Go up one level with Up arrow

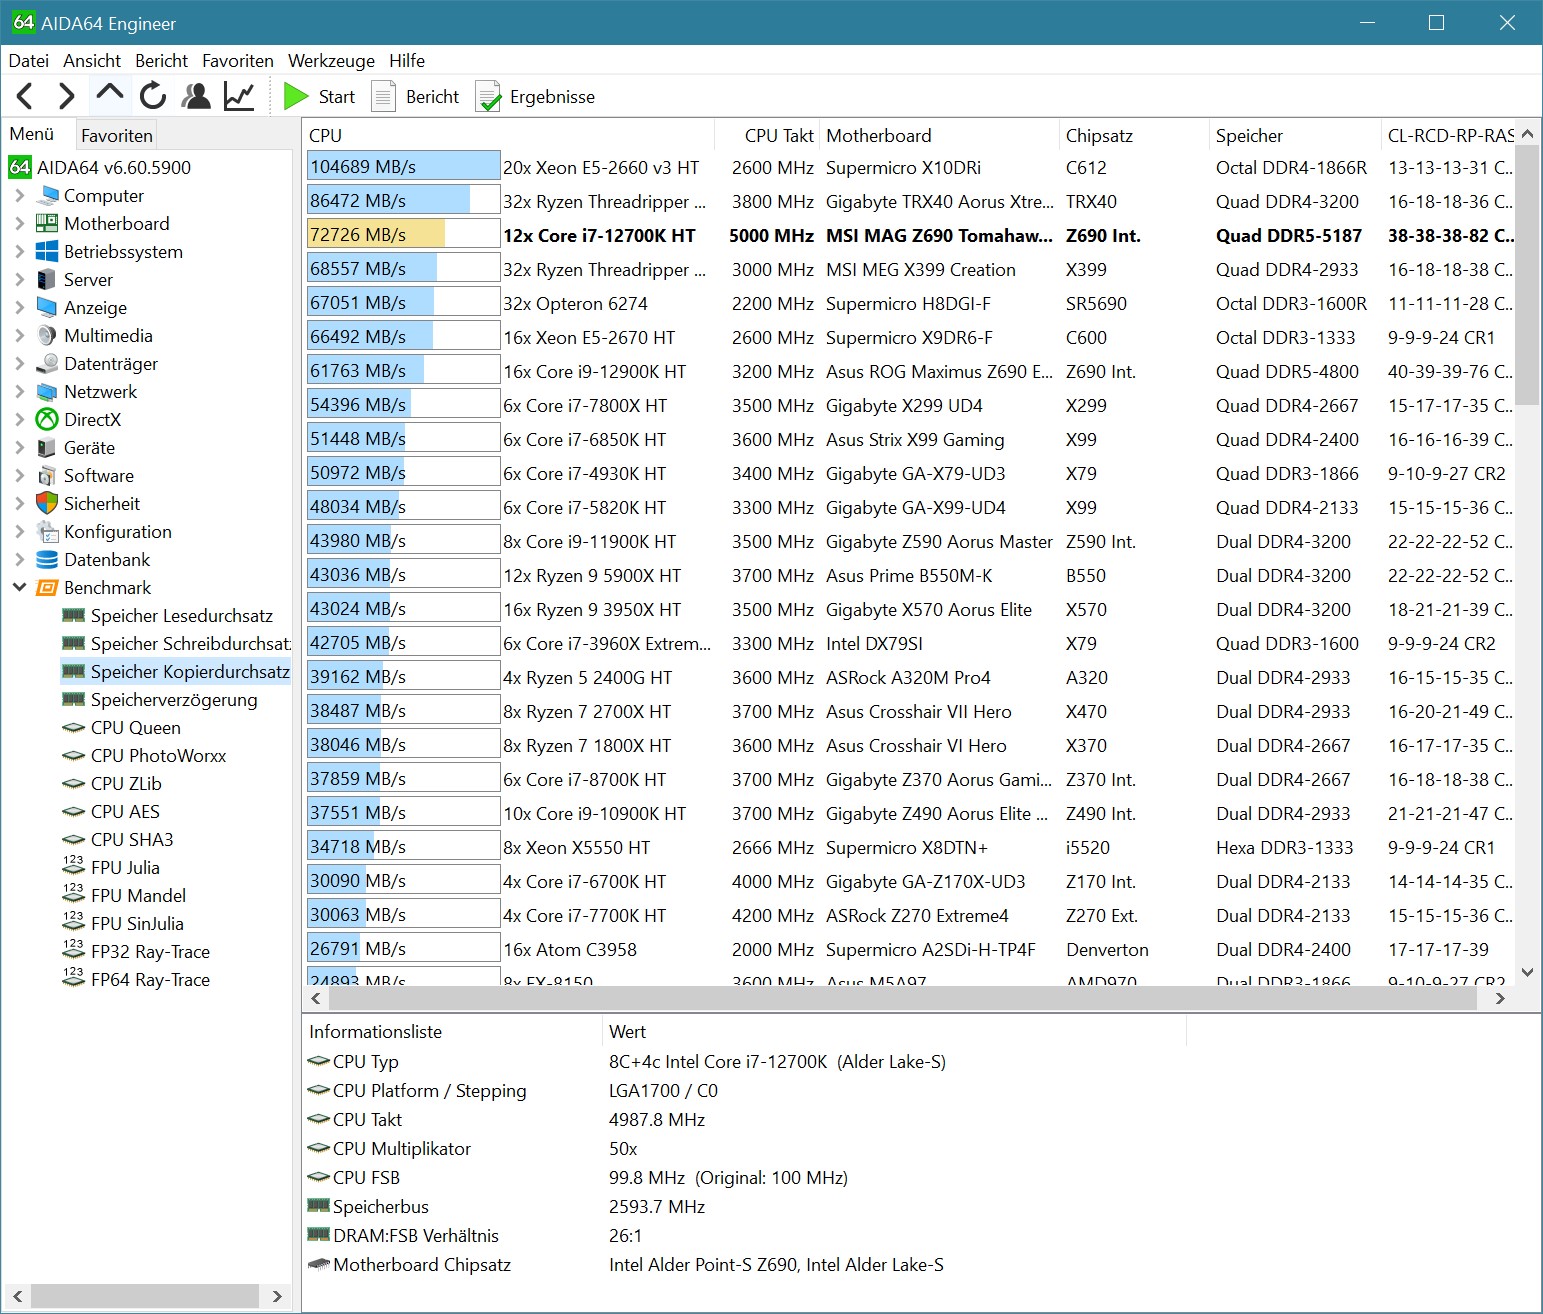(x=109, y=94)
